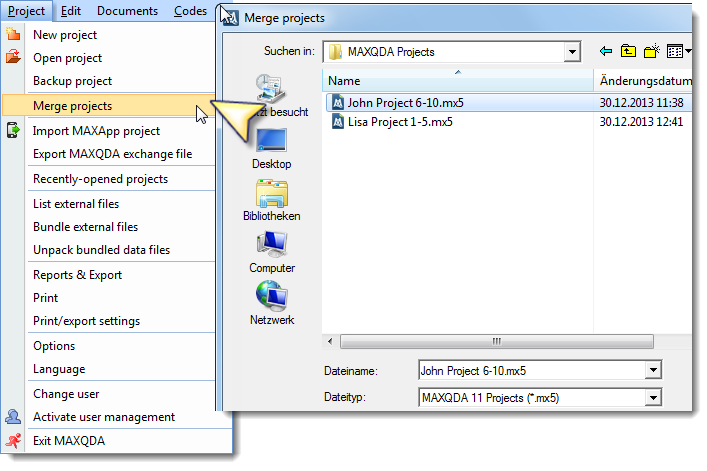The width and height of the screenshot is (707, 471).
Task: Select Merge projects menu entry
Action: [x=109, y=105]
